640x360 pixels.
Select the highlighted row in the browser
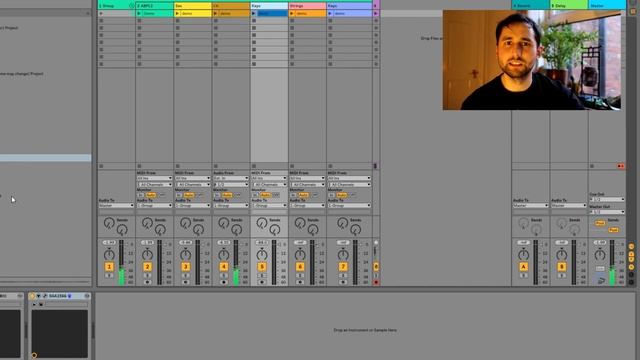(x=46, y=158)
